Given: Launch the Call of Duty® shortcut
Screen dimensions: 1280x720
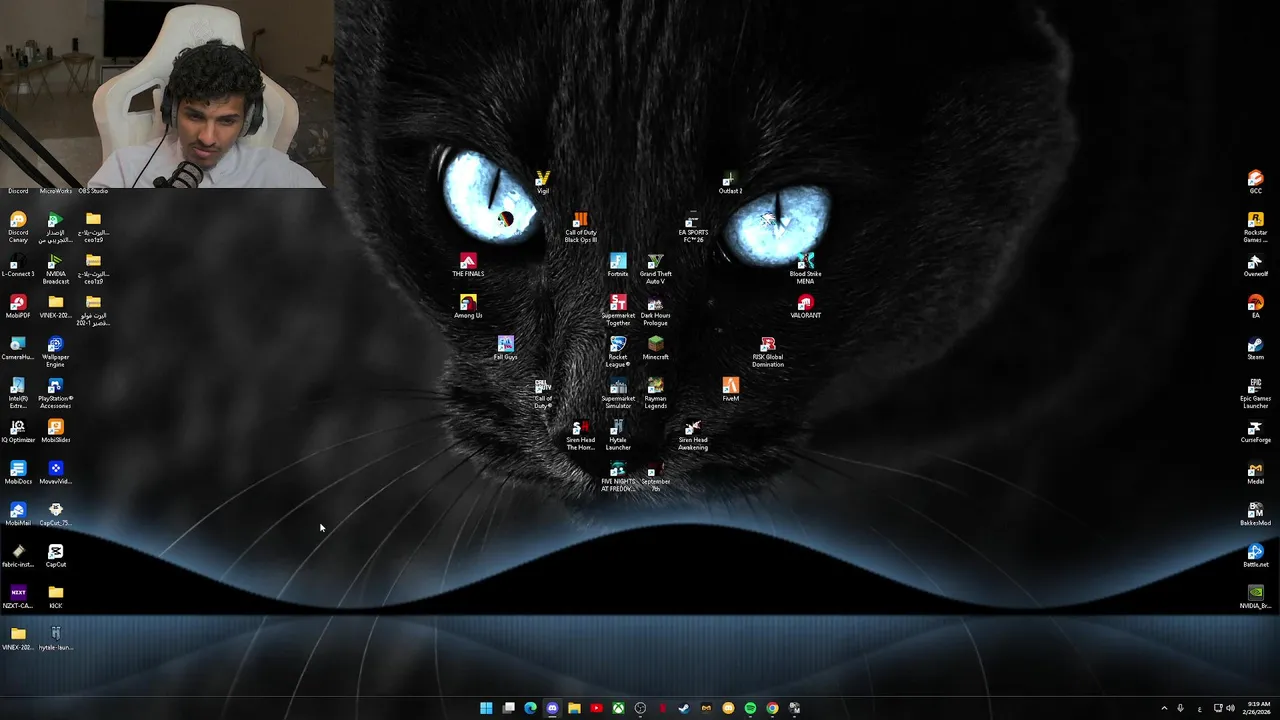Looking at the screenshot, I should click(543, 394).
